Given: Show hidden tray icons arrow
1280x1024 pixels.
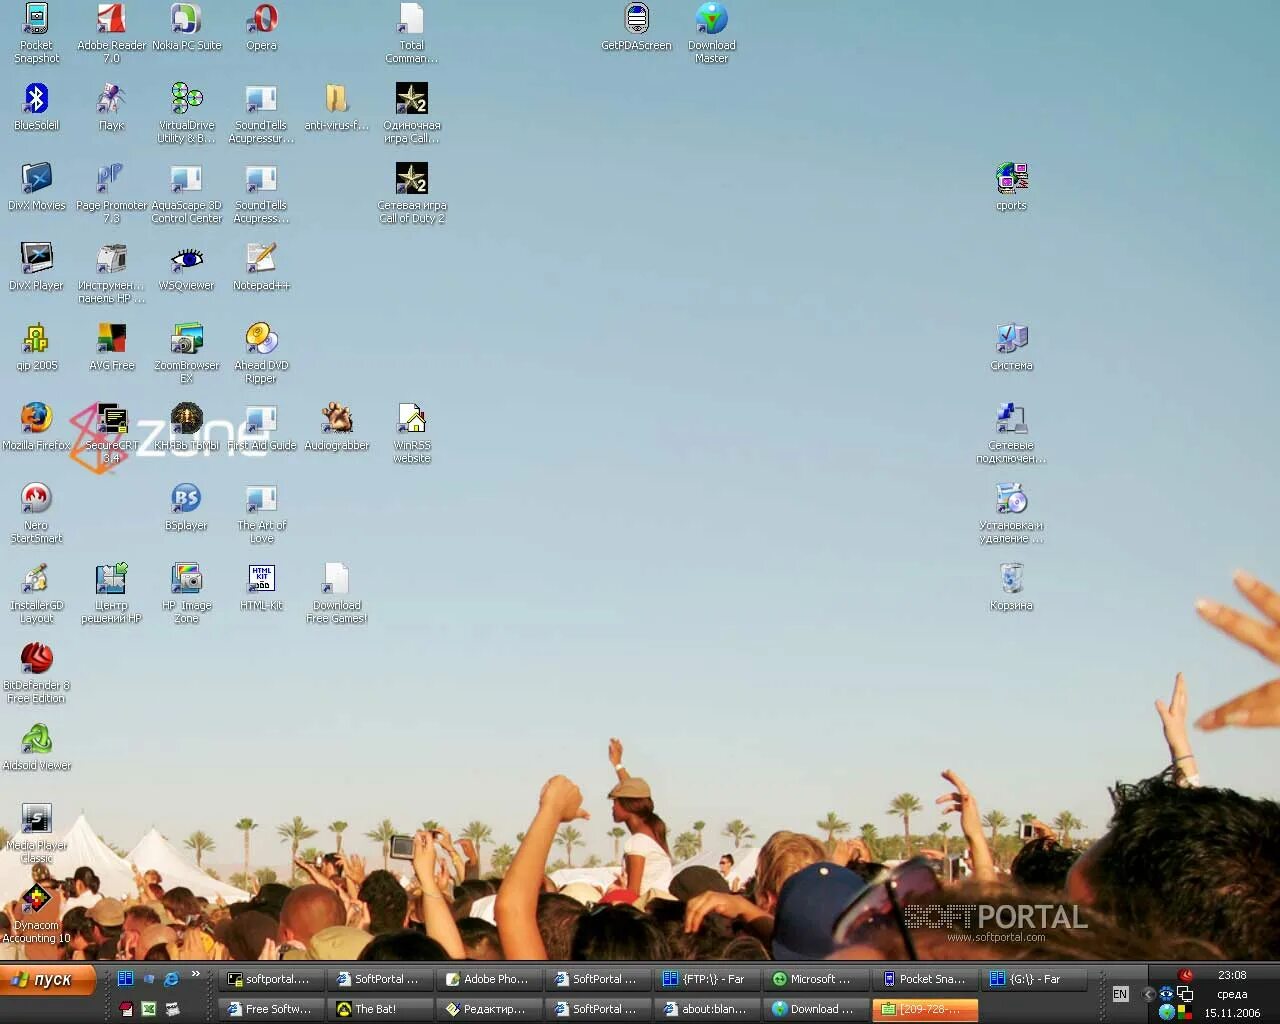Looking at the screenshot, I should pyautogui.click(x=1149, y=994).
